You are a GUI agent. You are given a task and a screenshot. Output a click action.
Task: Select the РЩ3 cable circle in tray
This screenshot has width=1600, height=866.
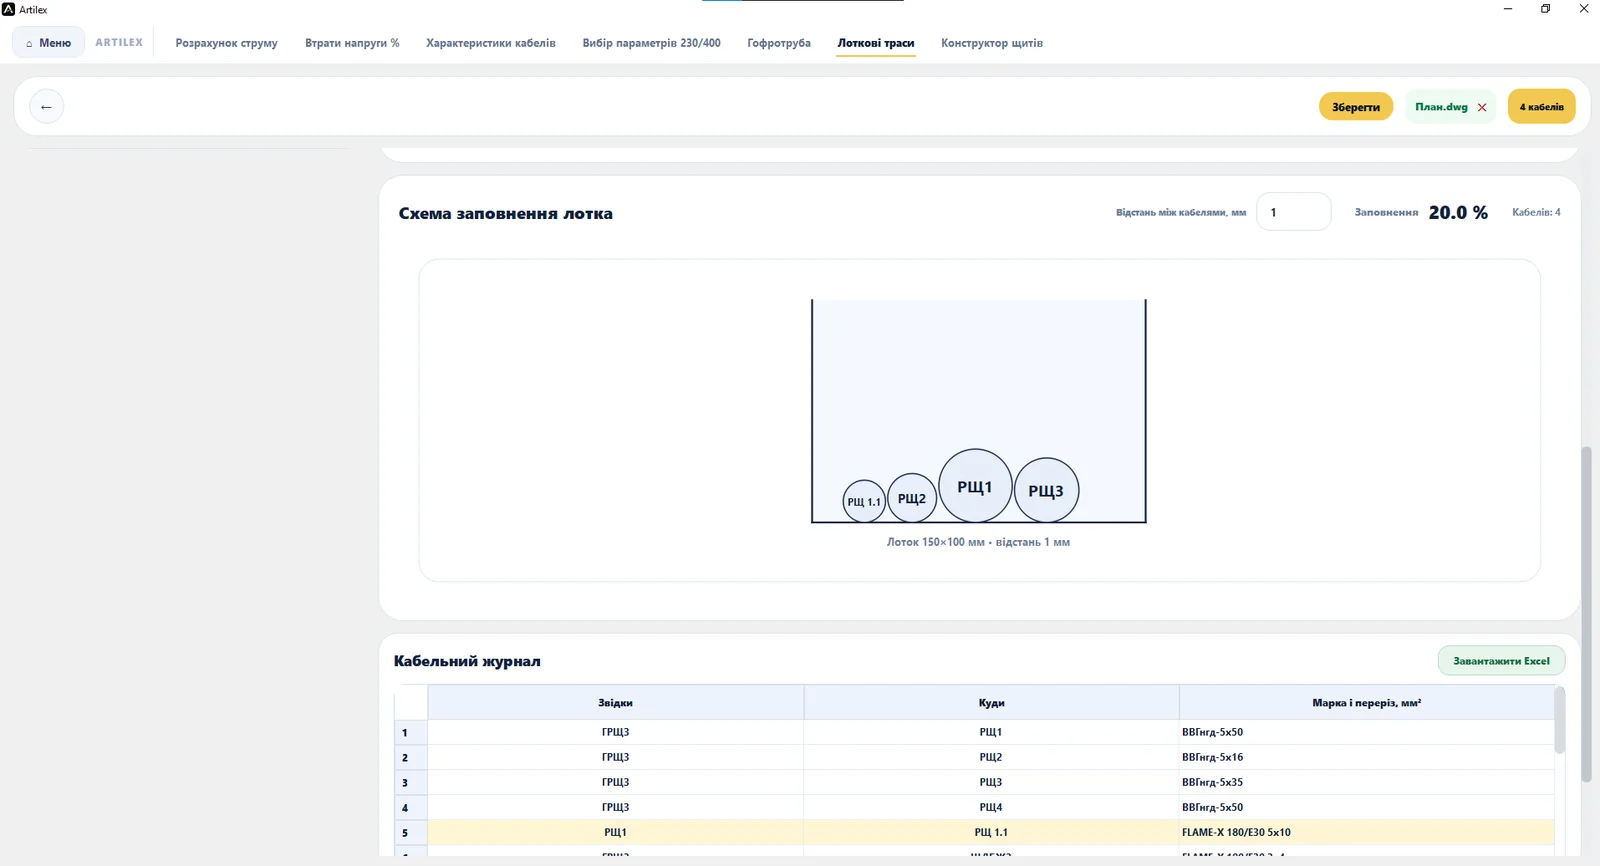(1046, 490)
